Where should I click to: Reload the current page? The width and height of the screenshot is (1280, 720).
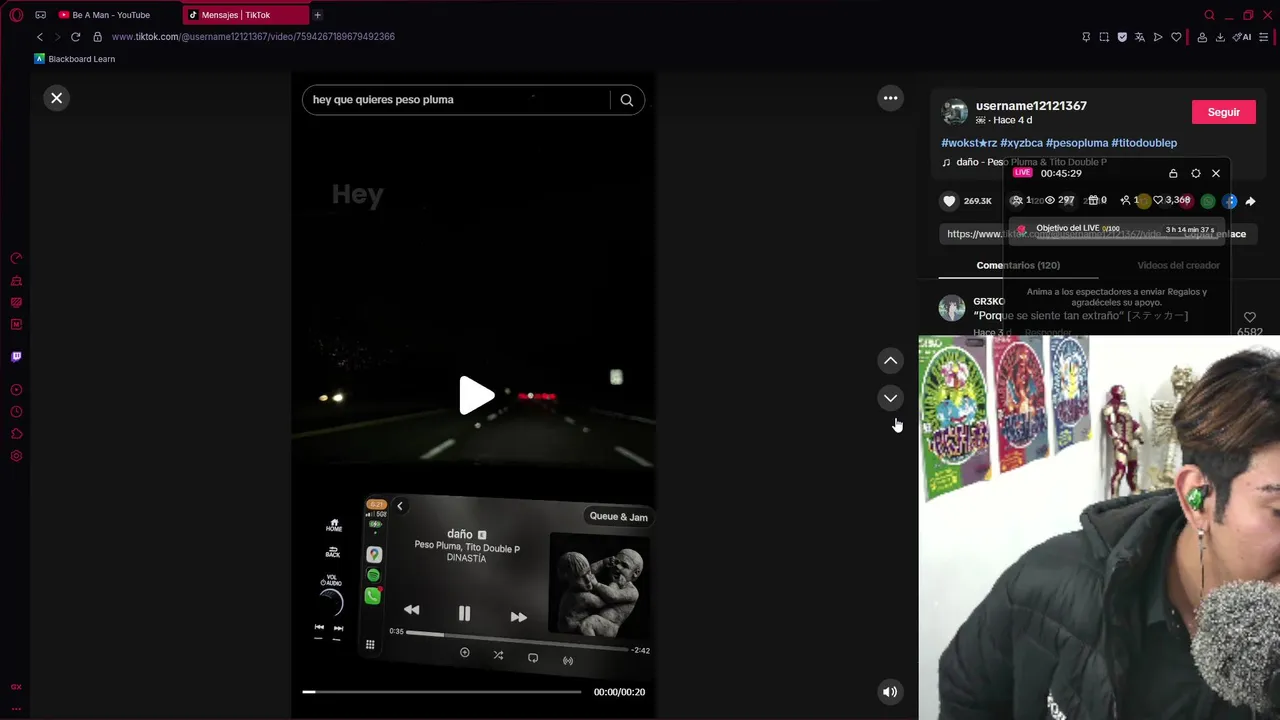[x=75, y=37]
